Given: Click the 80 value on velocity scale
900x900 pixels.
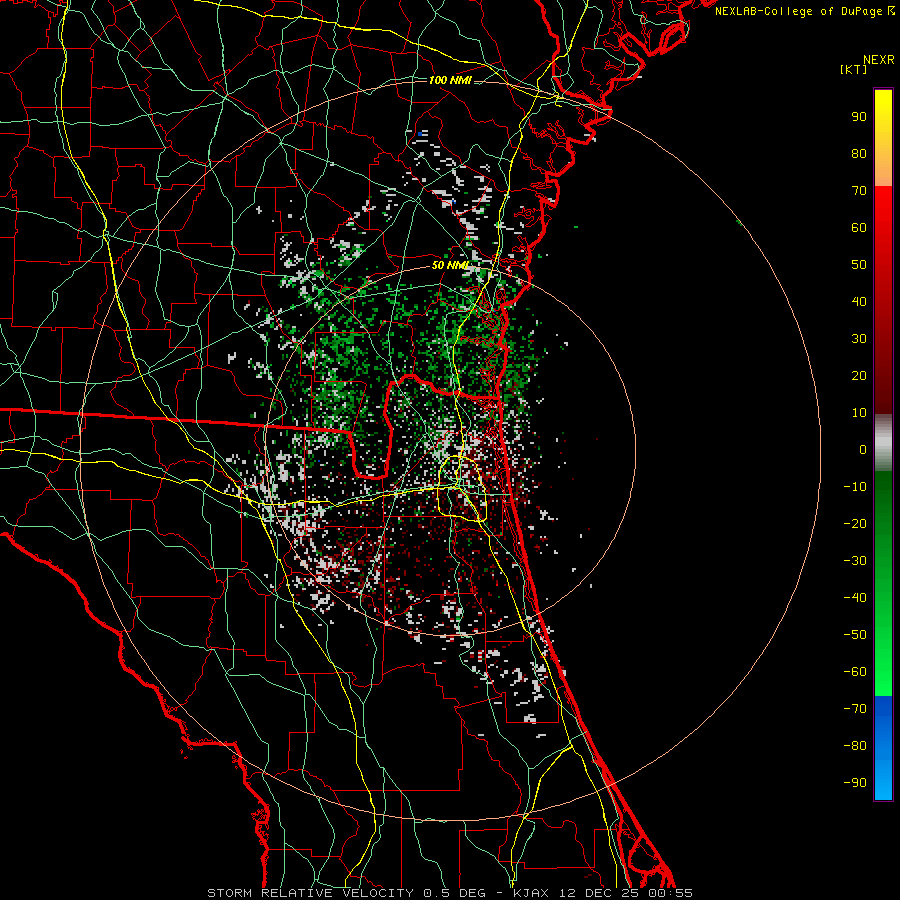Looking at the screenshot, I should [859, 153].
